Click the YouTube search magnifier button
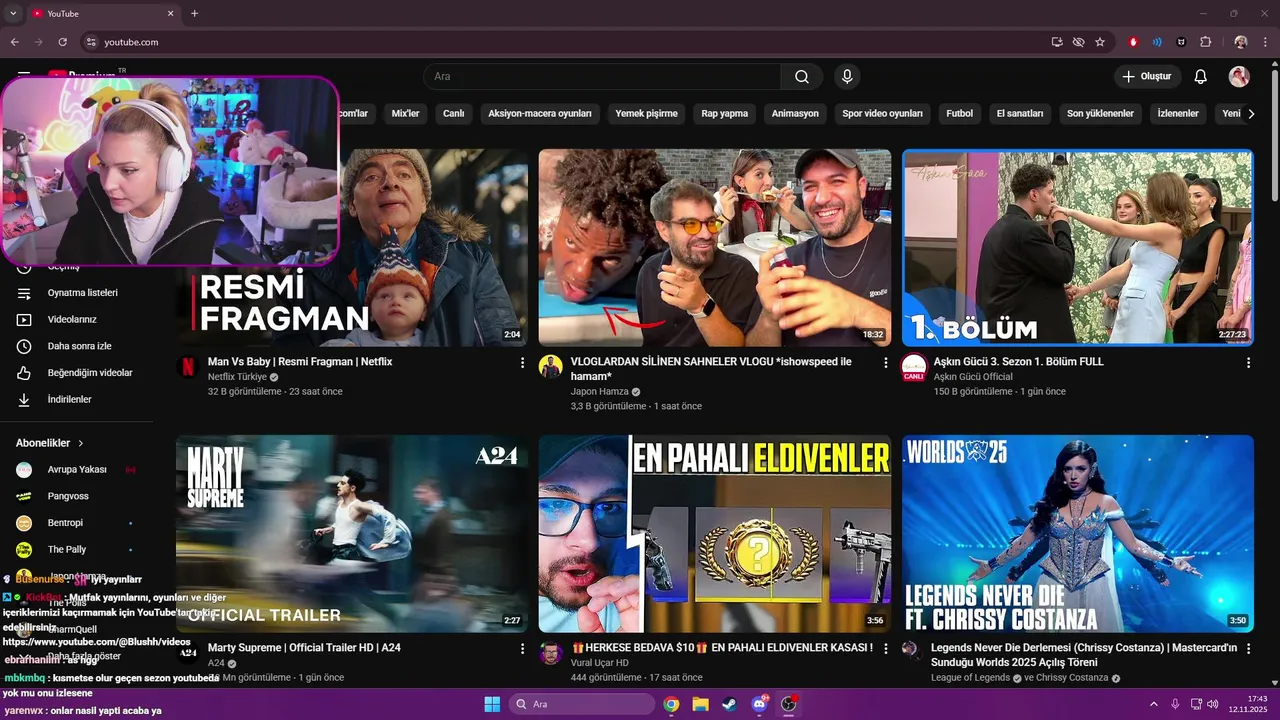Viewport: 1280px width, 720px height. pyautogui.click(x=802, y=77)
